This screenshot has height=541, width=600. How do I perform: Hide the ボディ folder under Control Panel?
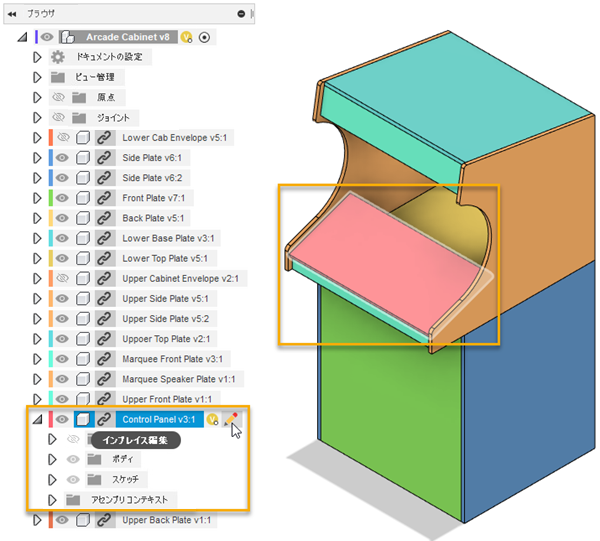point(73,459)
